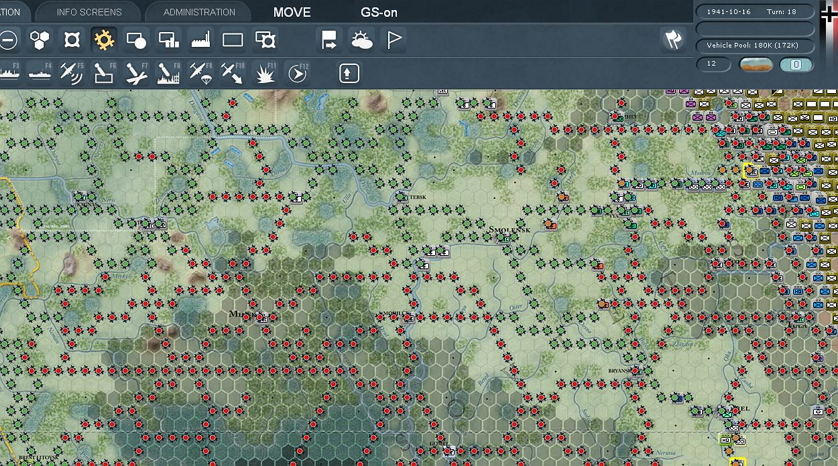This screenshot has width=838, height=466.
Task: Select the F9 air transport parachute mode
Action: pos(200,73)
